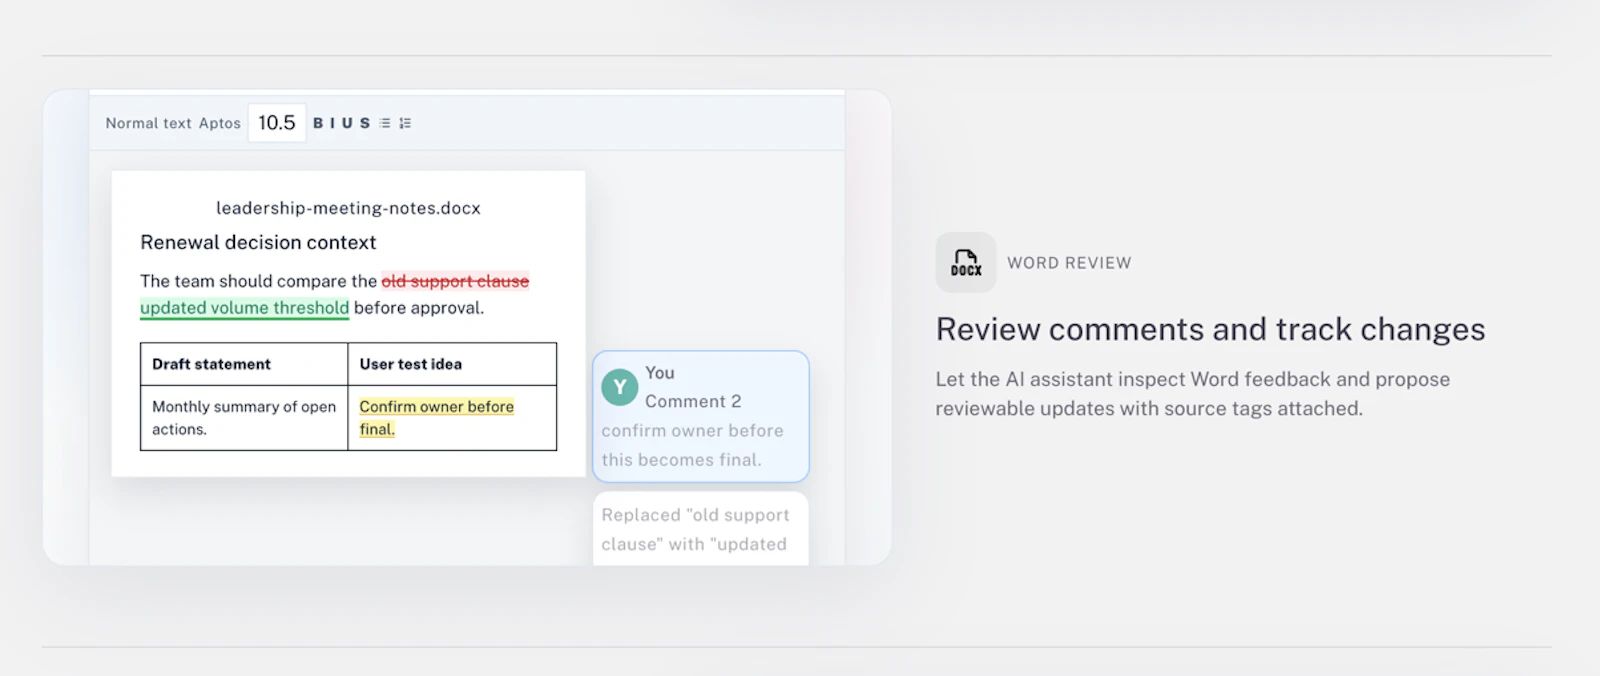This screenshot has width=1600, height=676.
Task: Click the deleted text old support clause
Action: pos(455,281)
